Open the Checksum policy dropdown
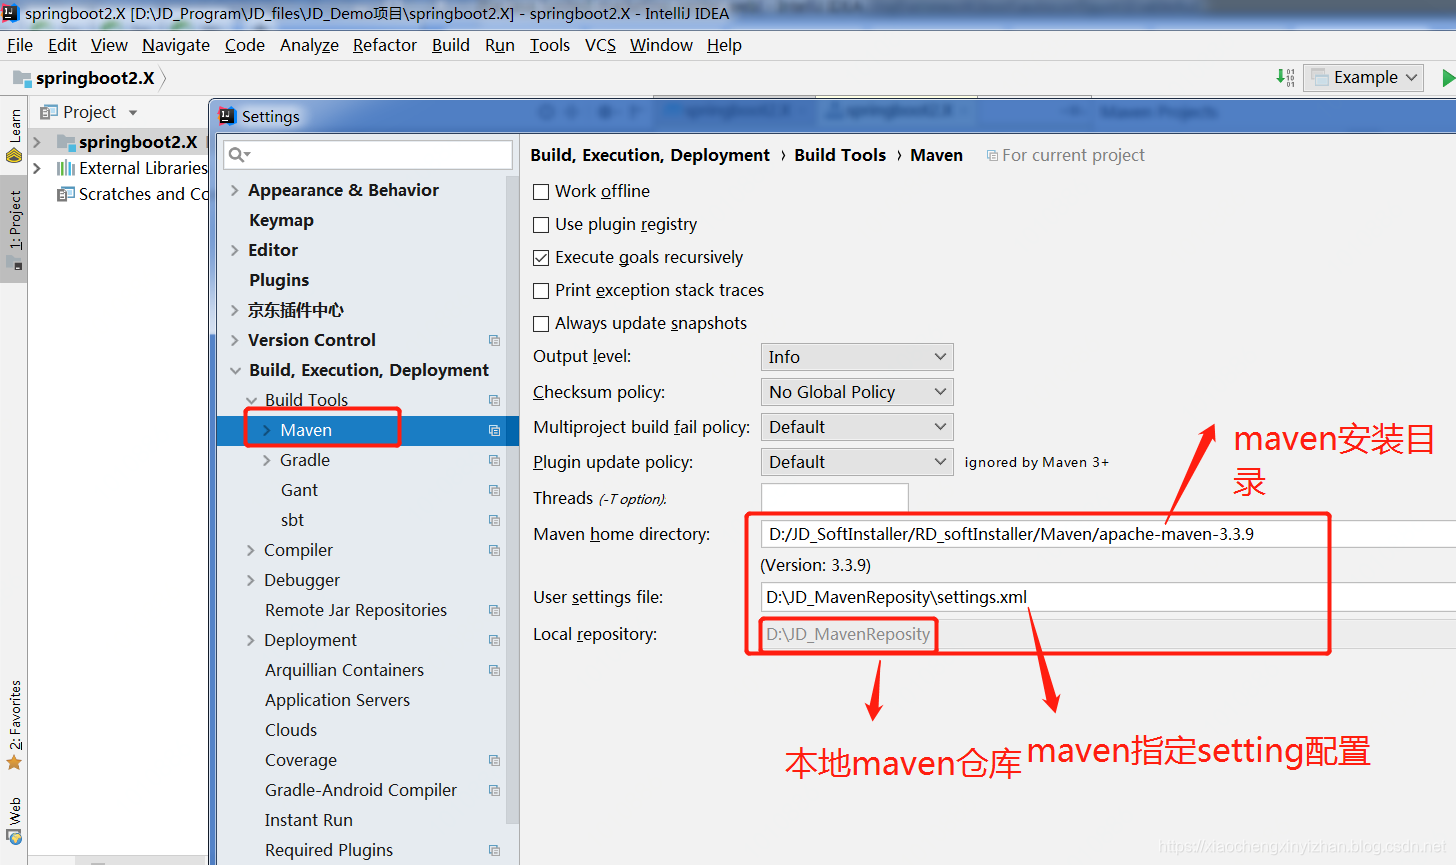The height and width of the screenshot is (865, 1456). [857, 392]
